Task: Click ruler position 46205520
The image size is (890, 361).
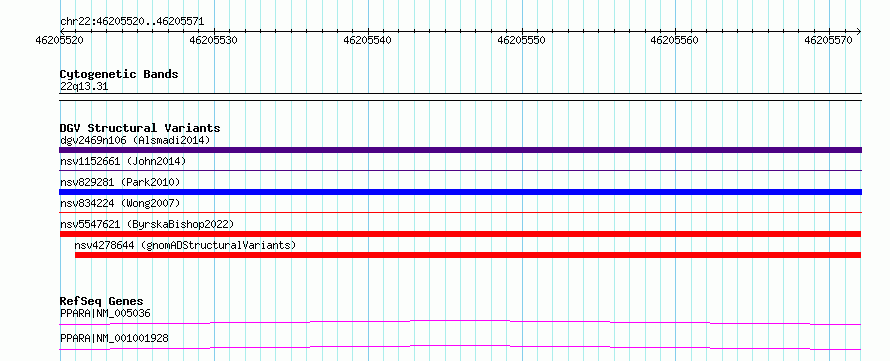Action: tap(60, 40)
